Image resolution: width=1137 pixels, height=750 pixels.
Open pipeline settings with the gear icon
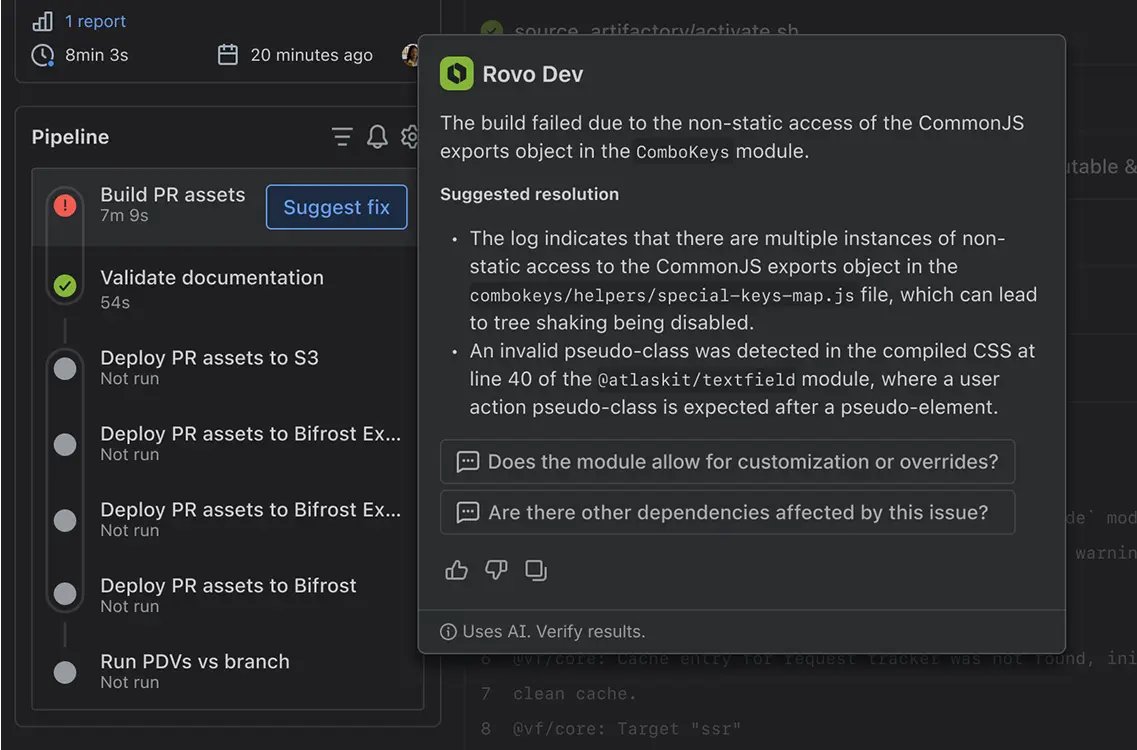click(410, 136)
